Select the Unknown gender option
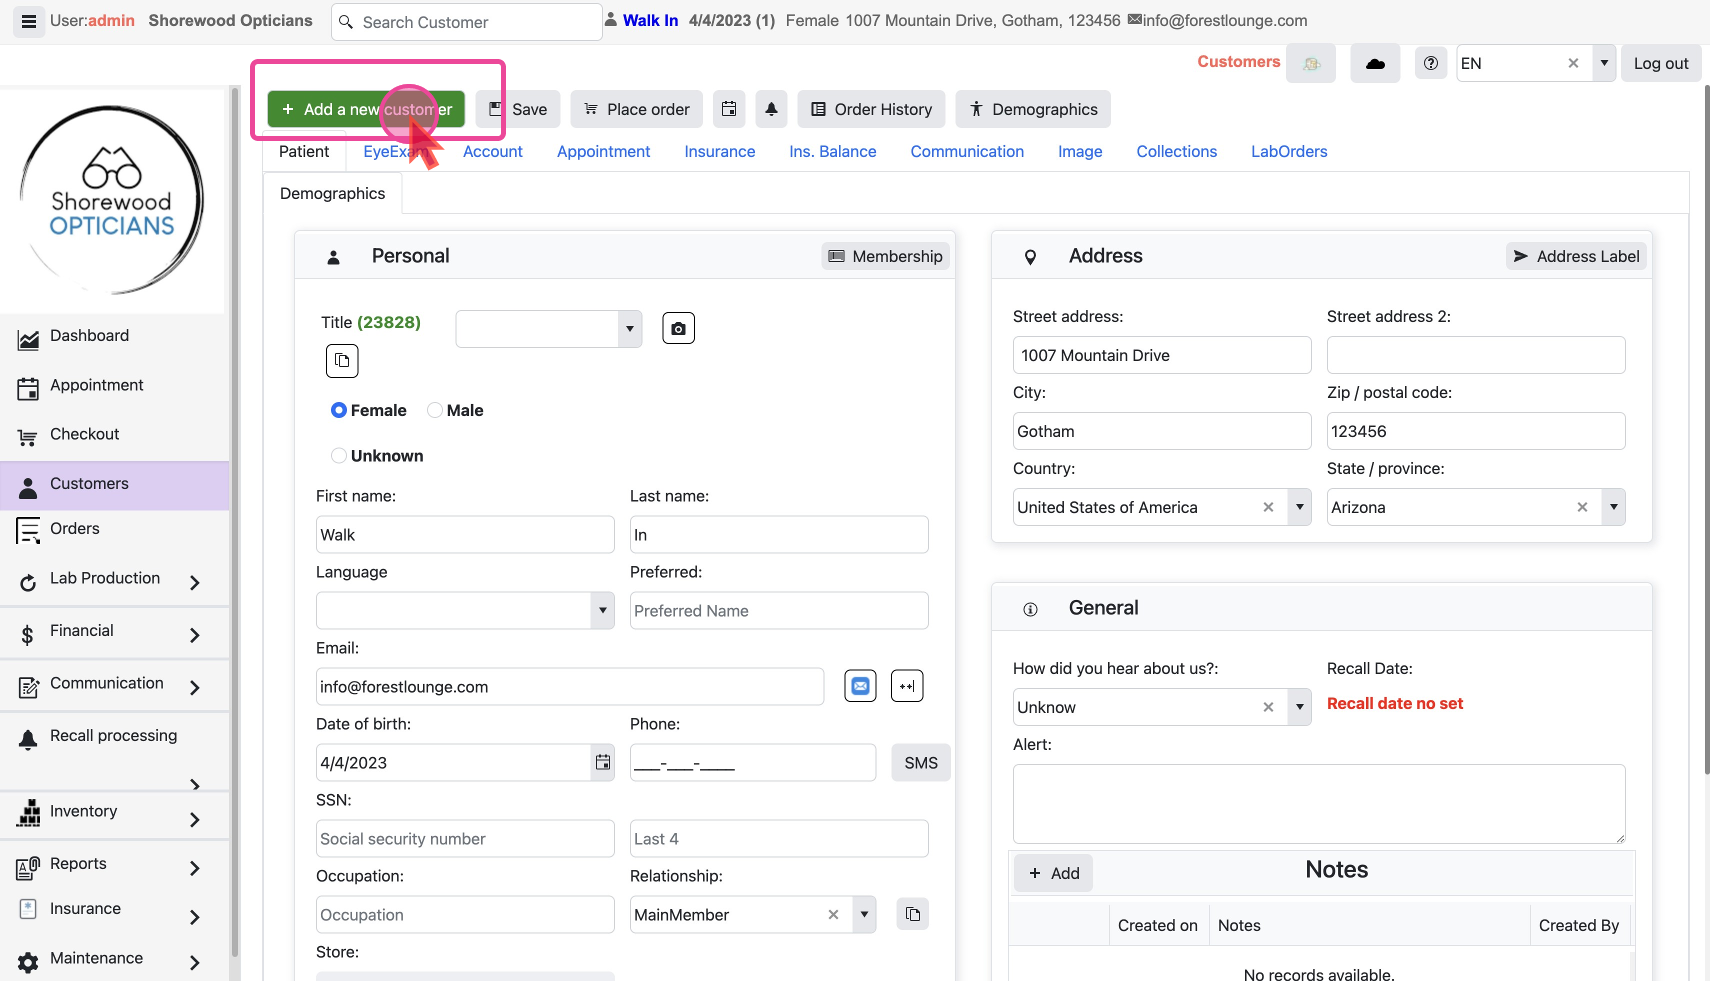1710x981 pixels. tap(339, 456)
